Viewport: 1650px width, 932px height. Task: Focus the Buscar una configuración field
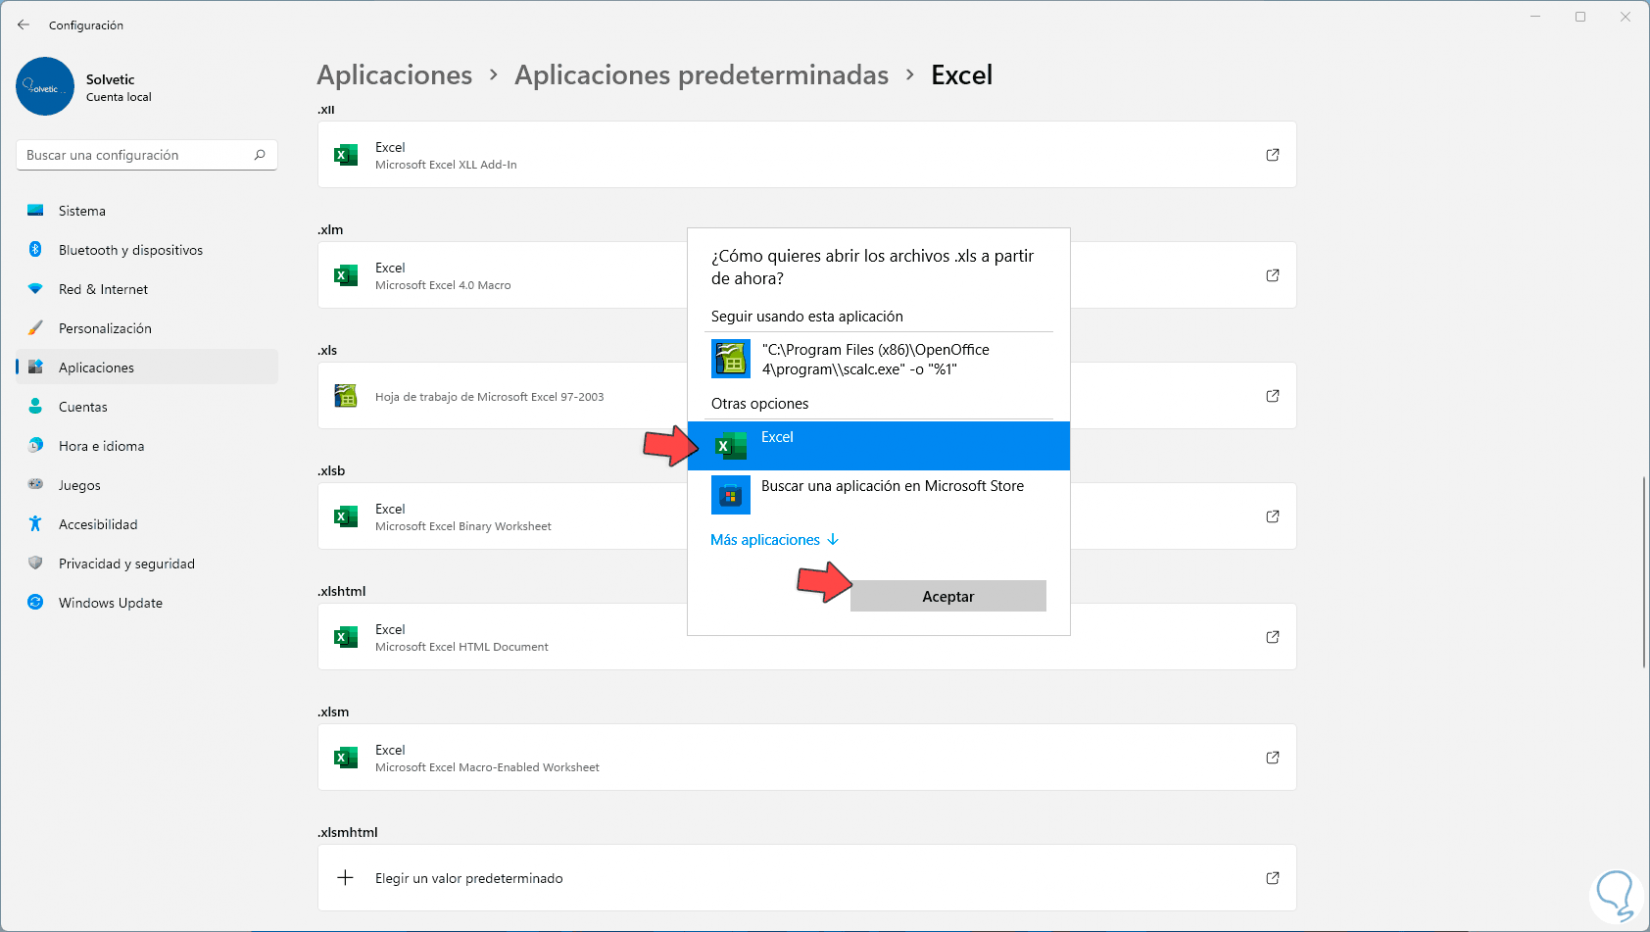[147, 155]
